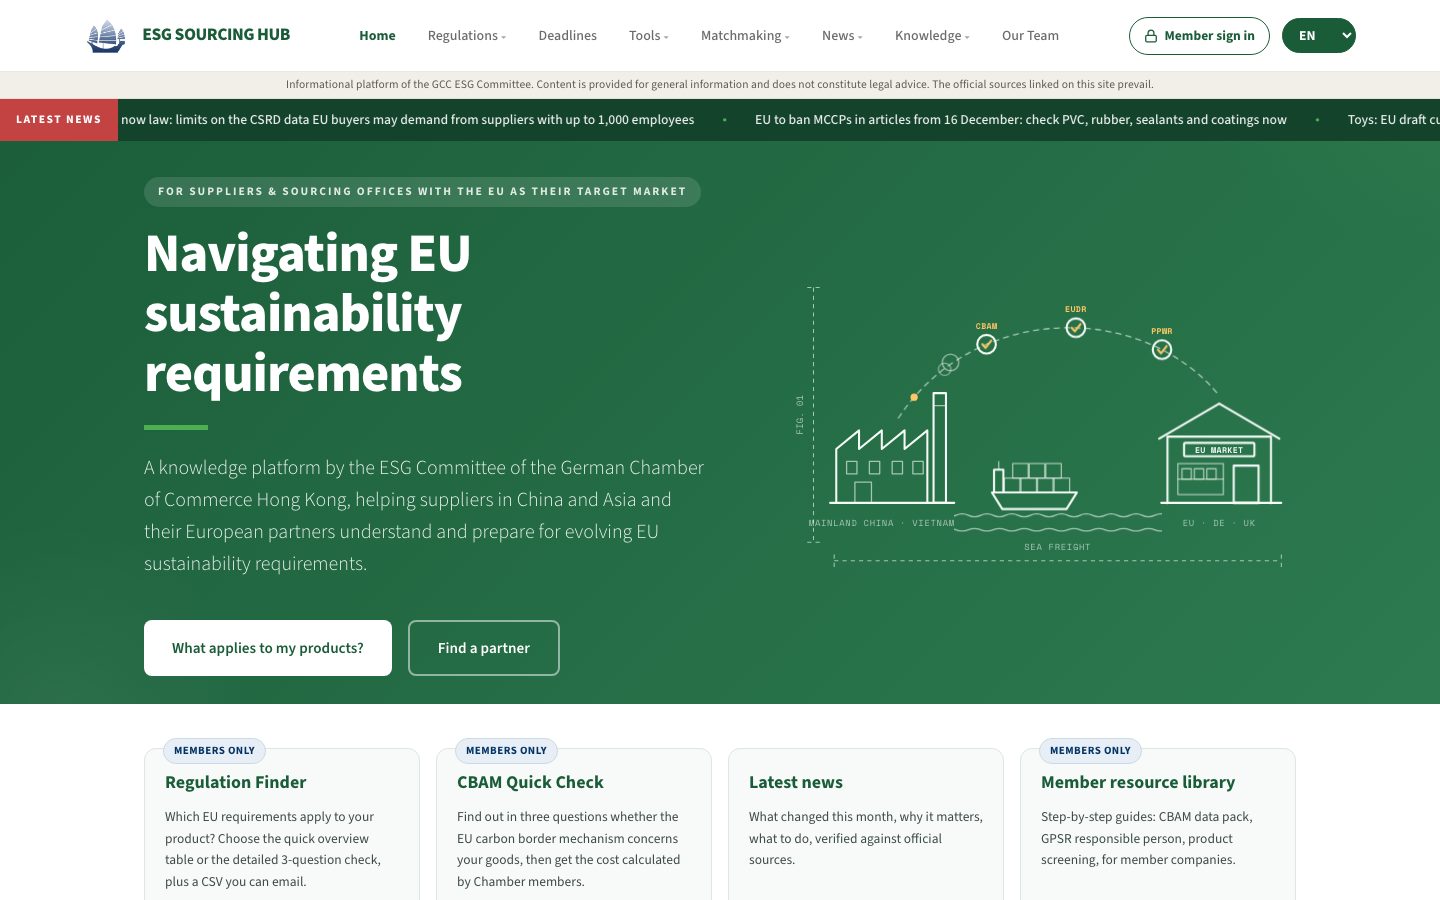Go to the Deadlines page

click(567, 36)
